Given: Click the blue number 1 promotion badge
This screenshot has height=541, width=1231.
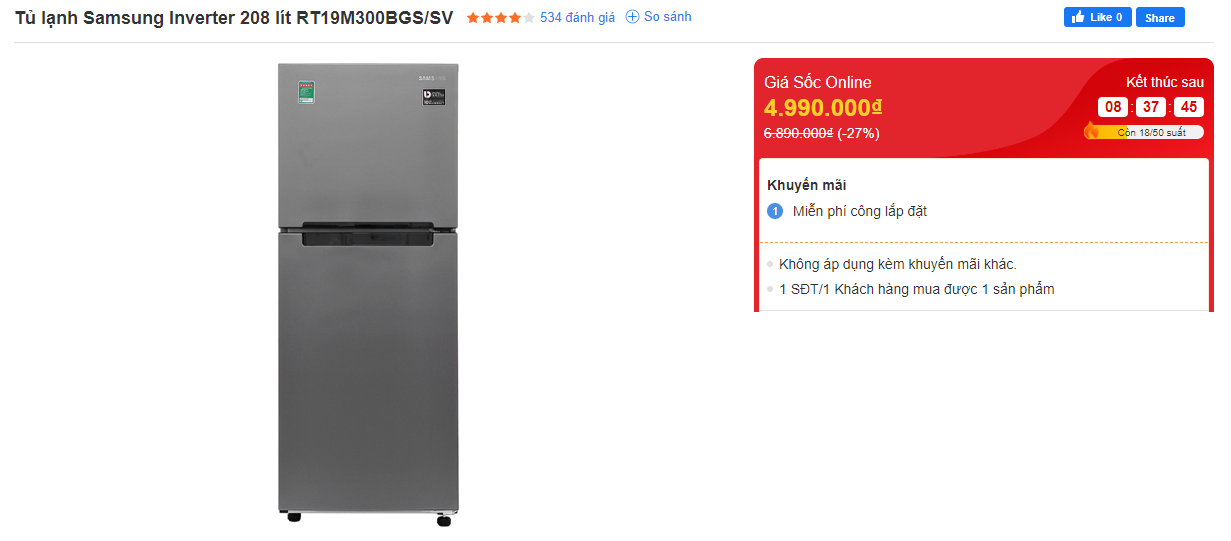Looking at the screenshot, I should pos(774,211).
